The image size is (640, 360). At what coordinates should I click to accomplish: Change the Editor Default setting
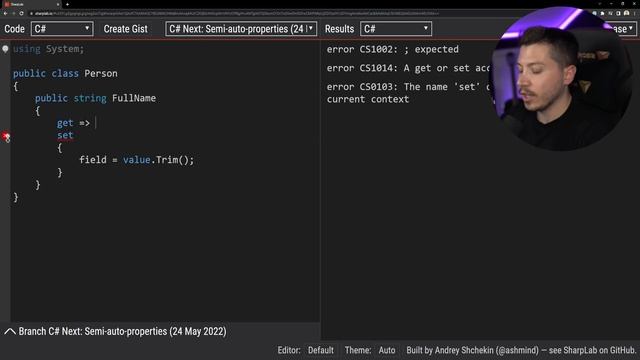320,350
